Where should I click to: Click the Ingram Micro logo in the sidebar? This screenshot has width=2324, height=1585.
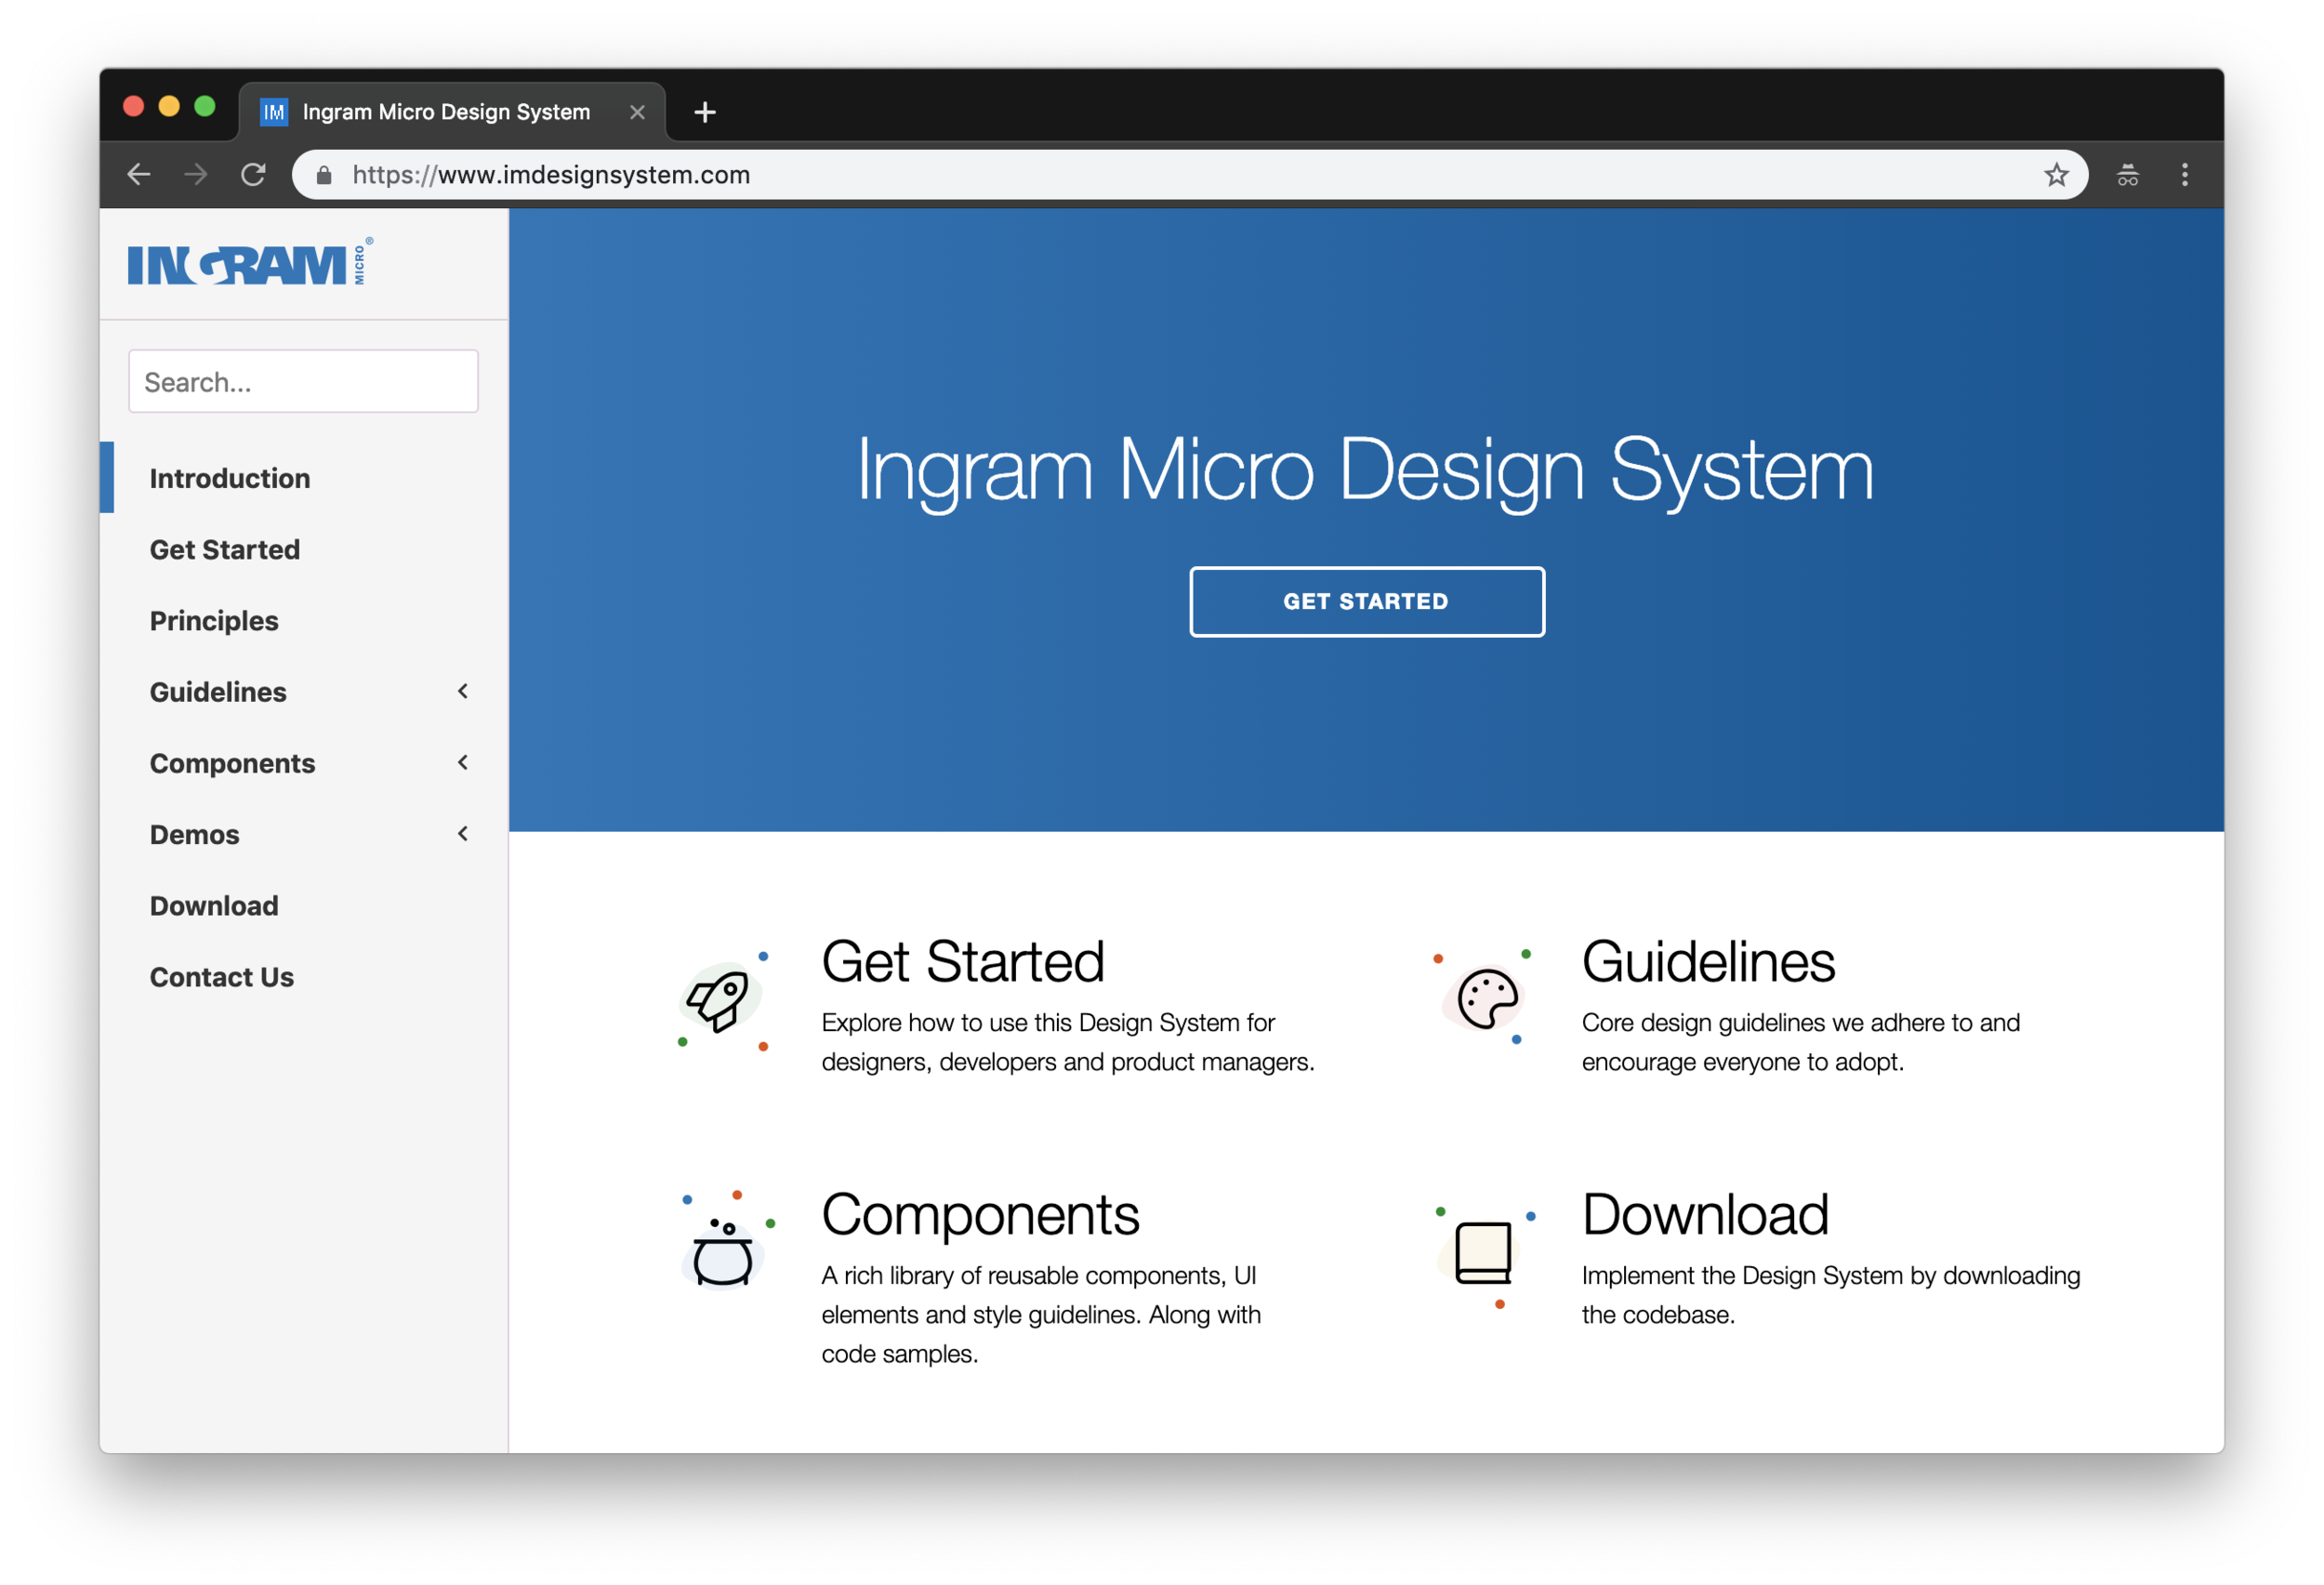pyautogui.click(x=250, y=262)
